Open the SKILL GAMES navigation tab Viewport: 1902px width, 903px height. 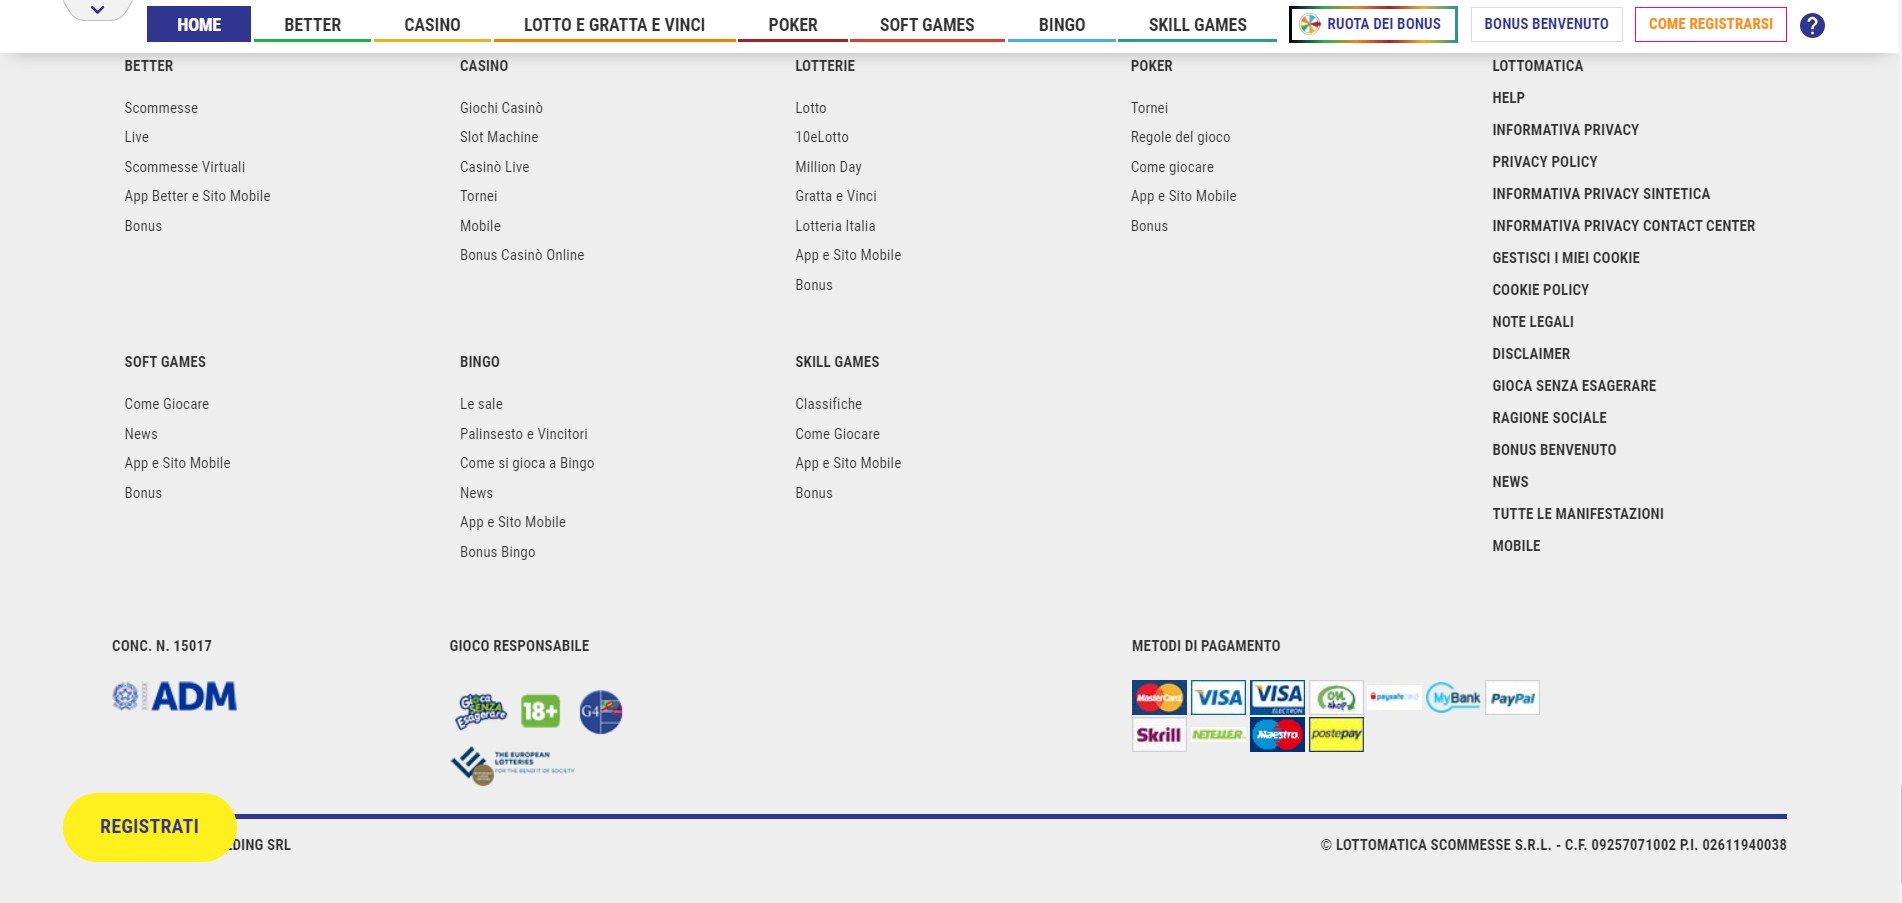pos(1197,24)
